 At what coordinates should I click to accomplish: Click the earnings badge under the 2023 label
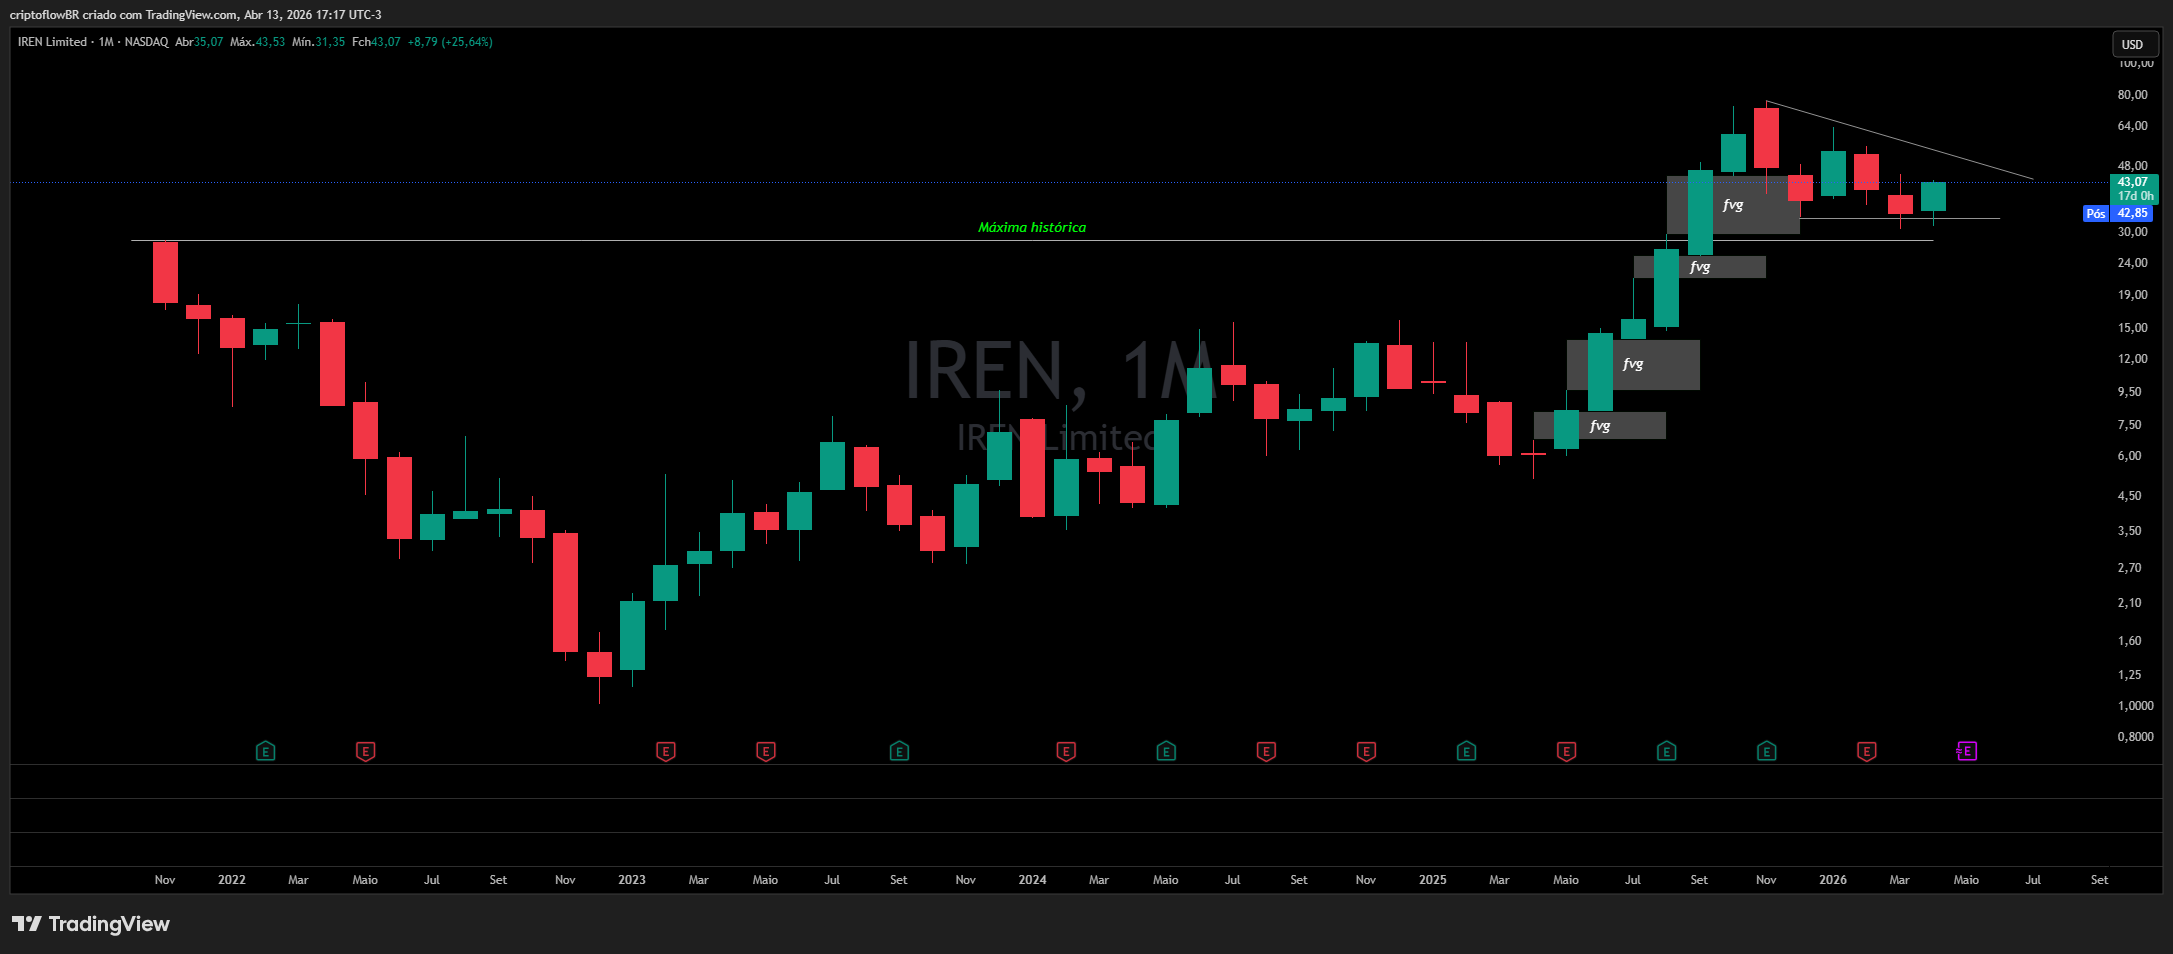click(664, 750)
